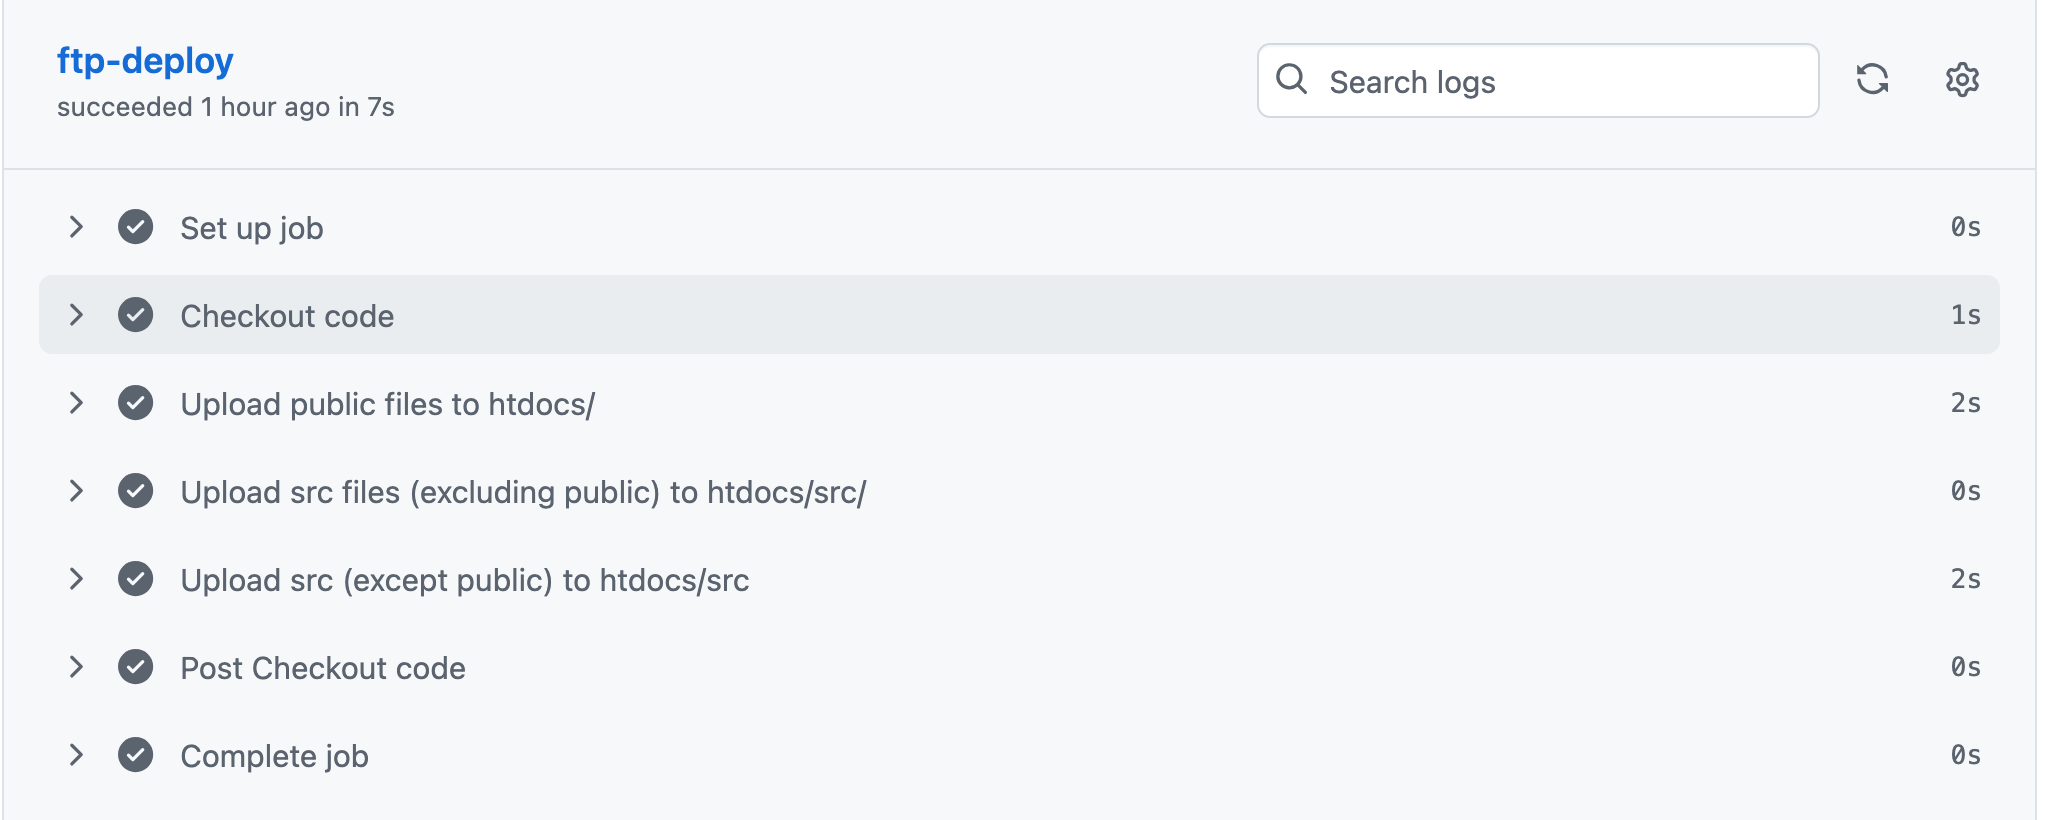The image size is (2056, 820).
Task: Click the success icon for Upload public files step
Action: 135,403
